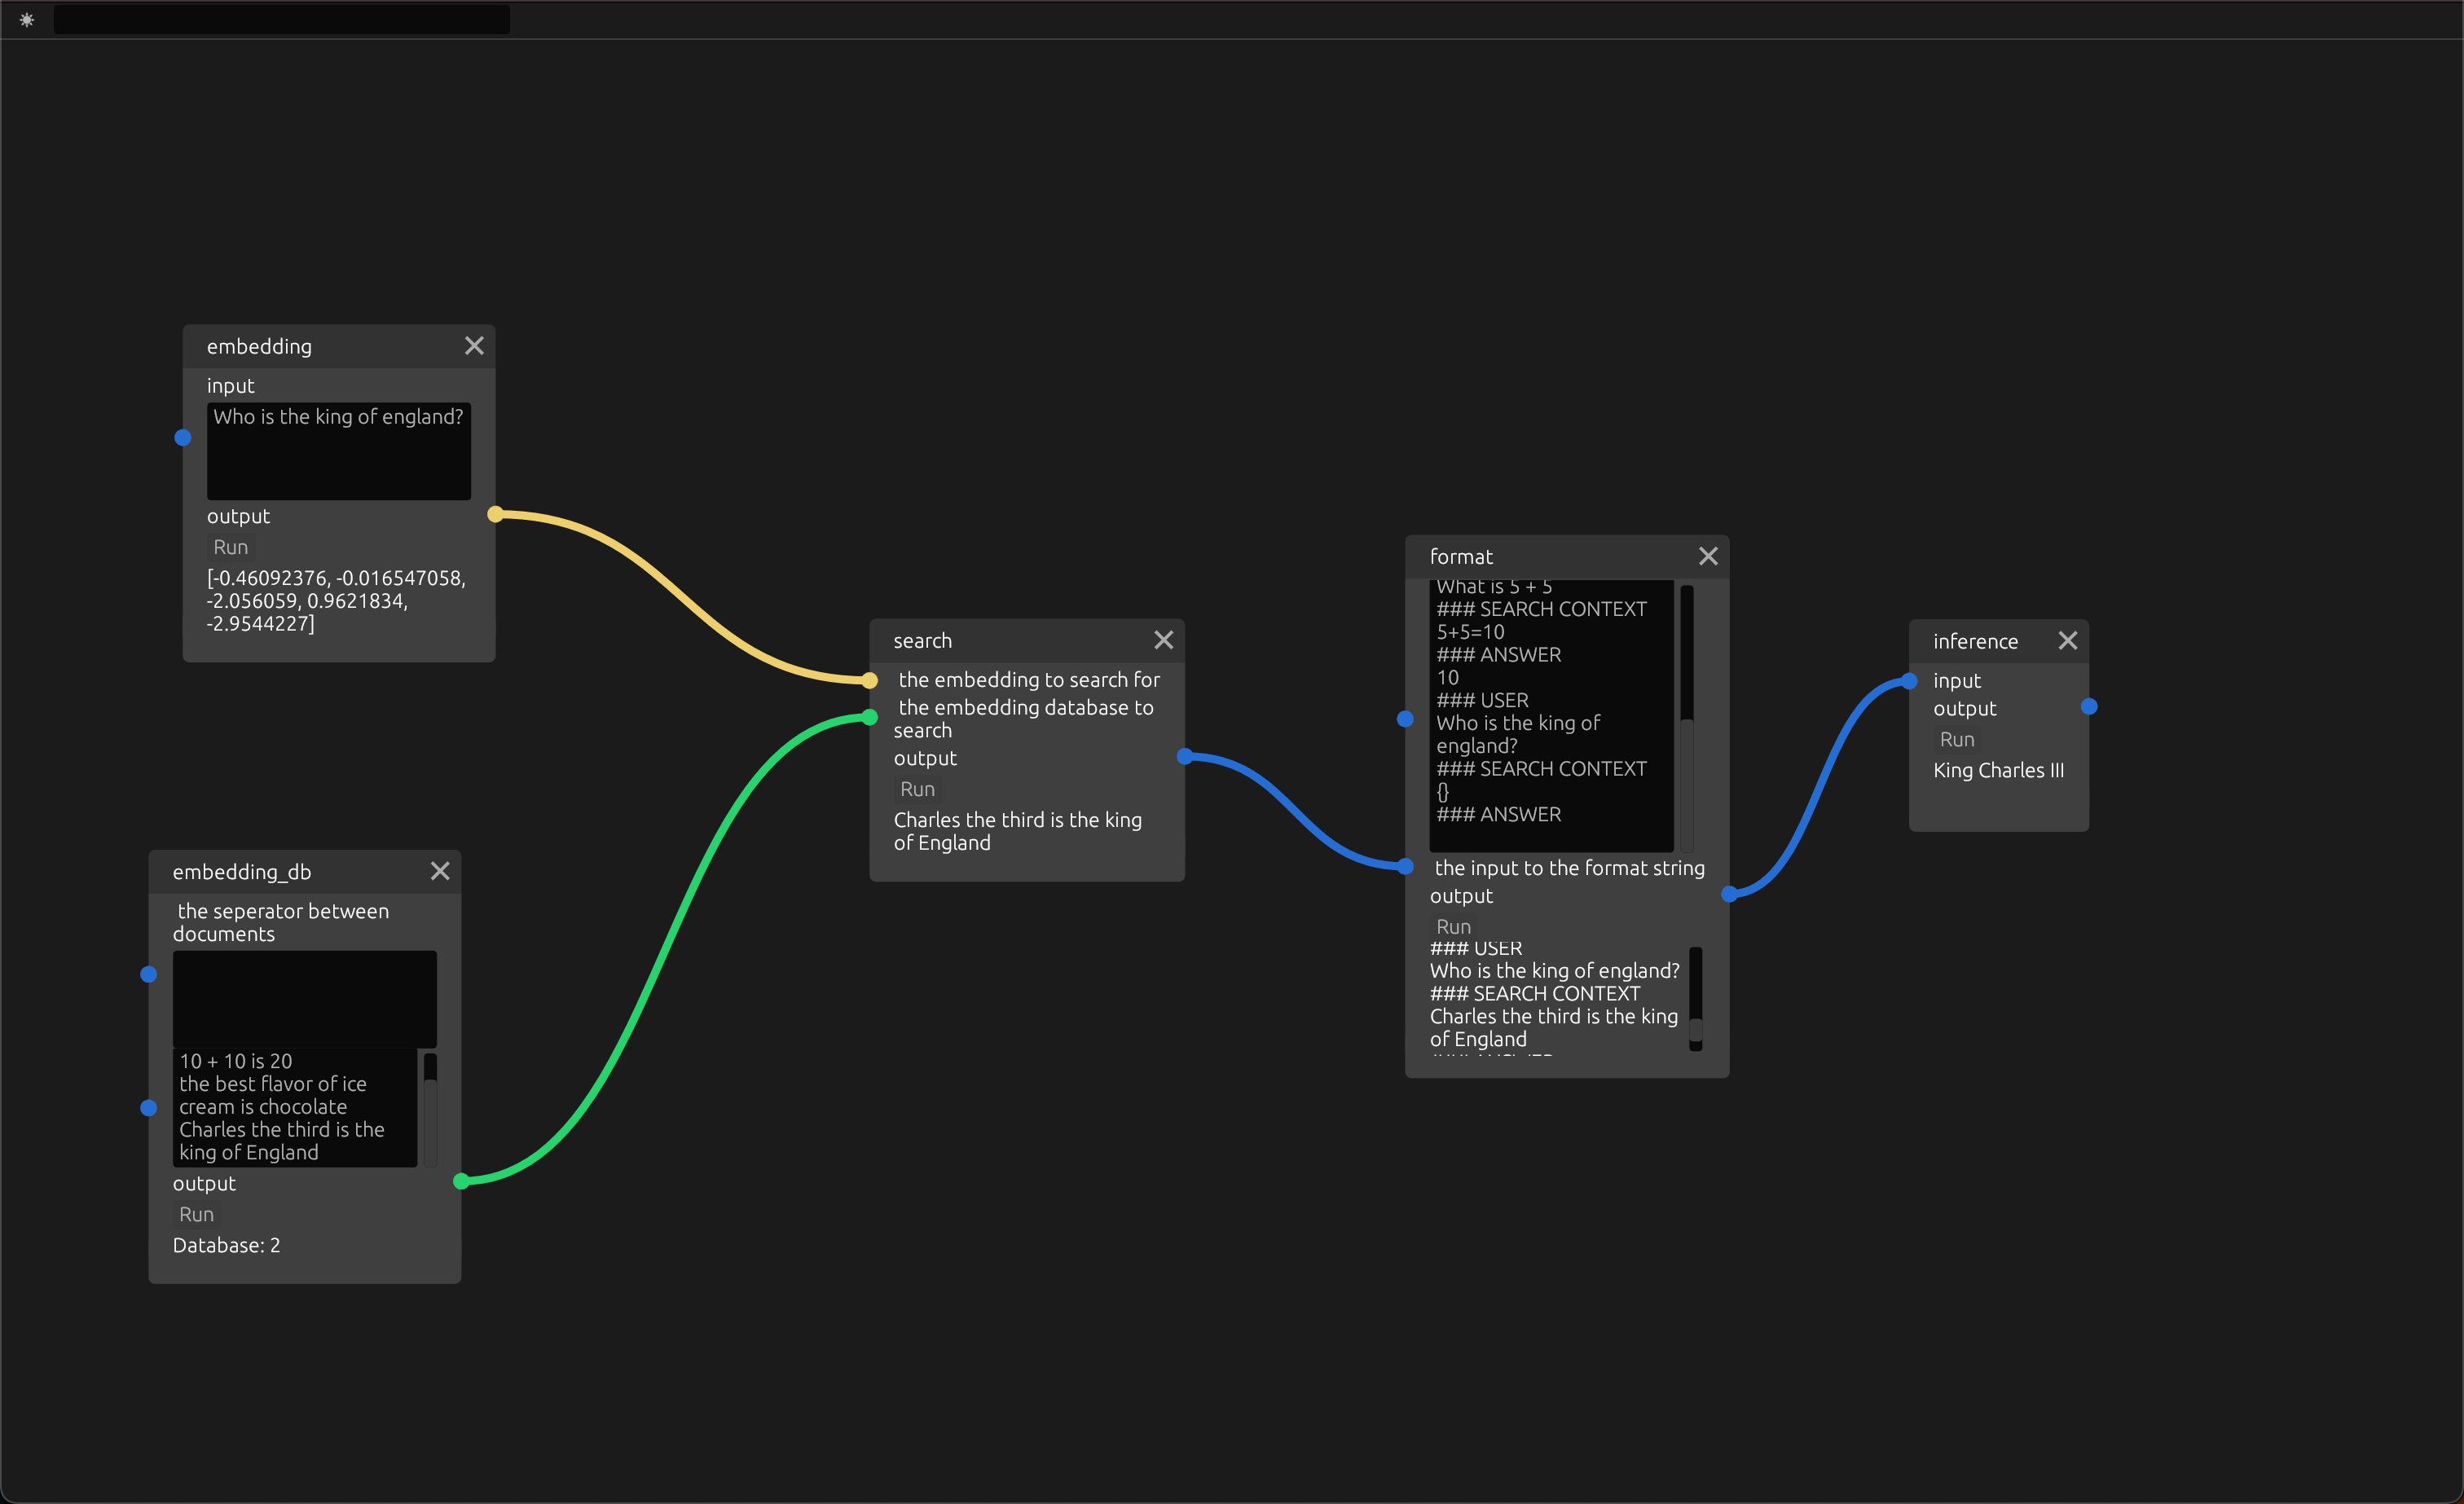Click the green output port of embedding_db node
The height and width of the screenshot is (1504, 2464).
[x=461, y=1181]
